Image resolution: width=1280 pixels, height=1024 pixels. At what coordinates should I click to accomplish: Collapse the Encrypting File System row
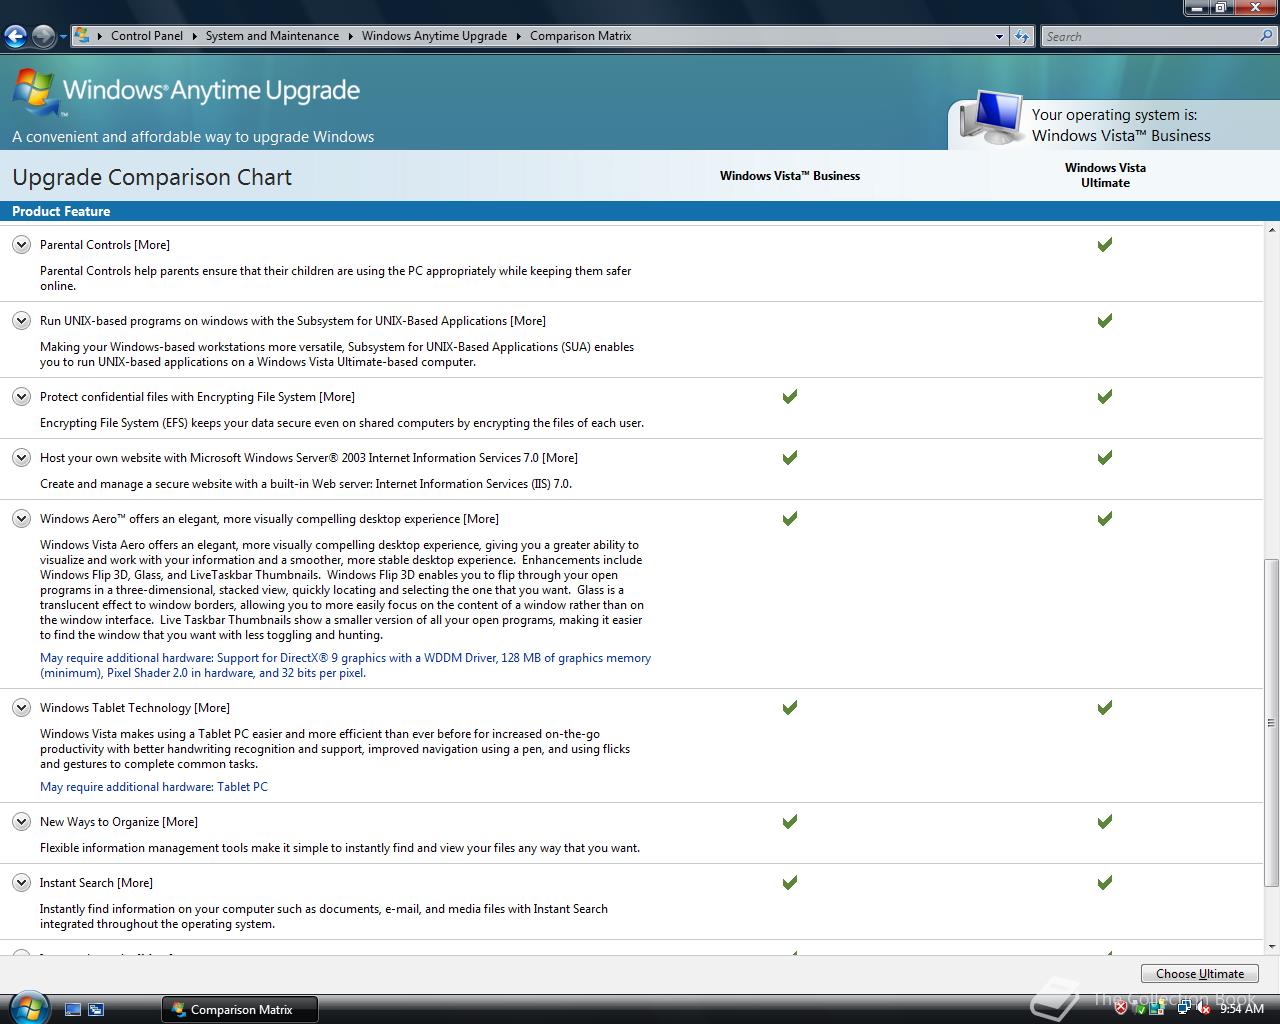tap(21, 396)
